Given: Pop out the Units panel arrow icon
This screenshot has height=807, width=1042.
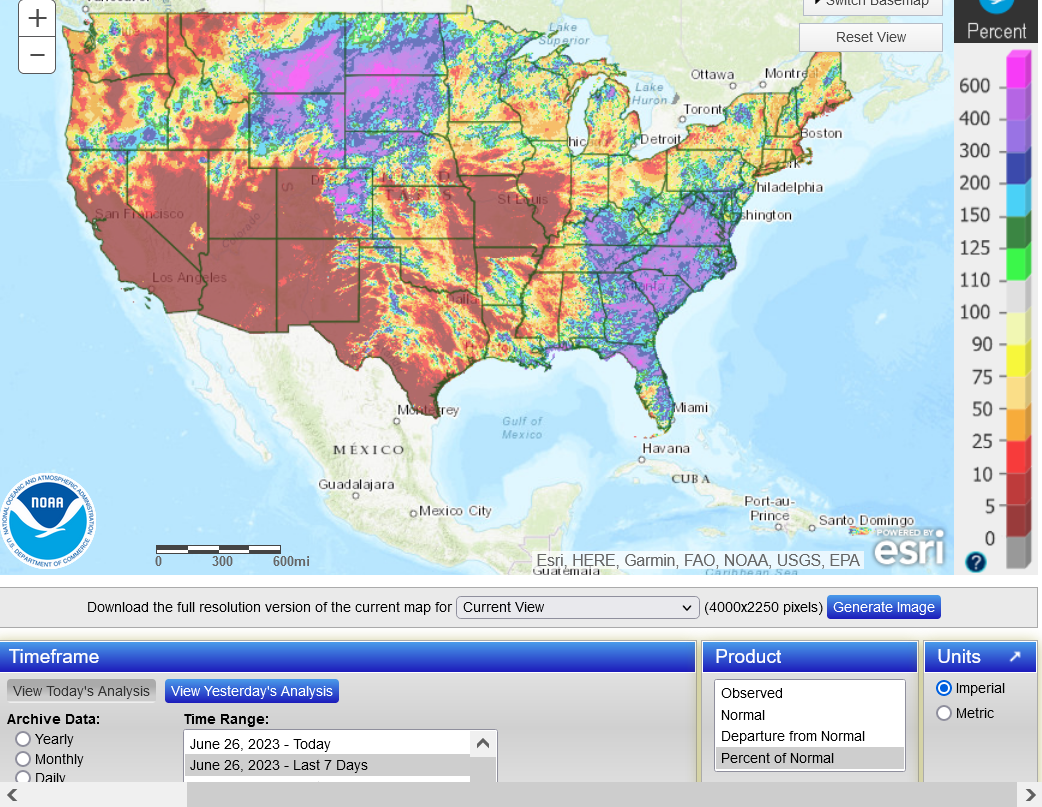Looking at the screenshot, I should [1015, 657].
